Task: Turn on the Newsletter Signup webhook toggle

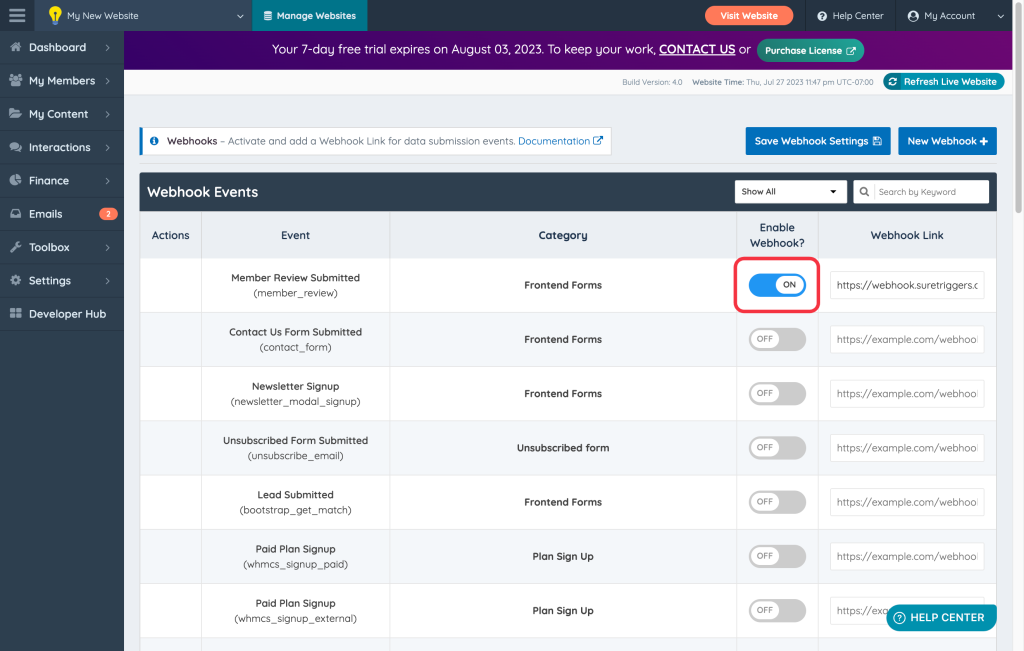Action: (x=777, y=393)
